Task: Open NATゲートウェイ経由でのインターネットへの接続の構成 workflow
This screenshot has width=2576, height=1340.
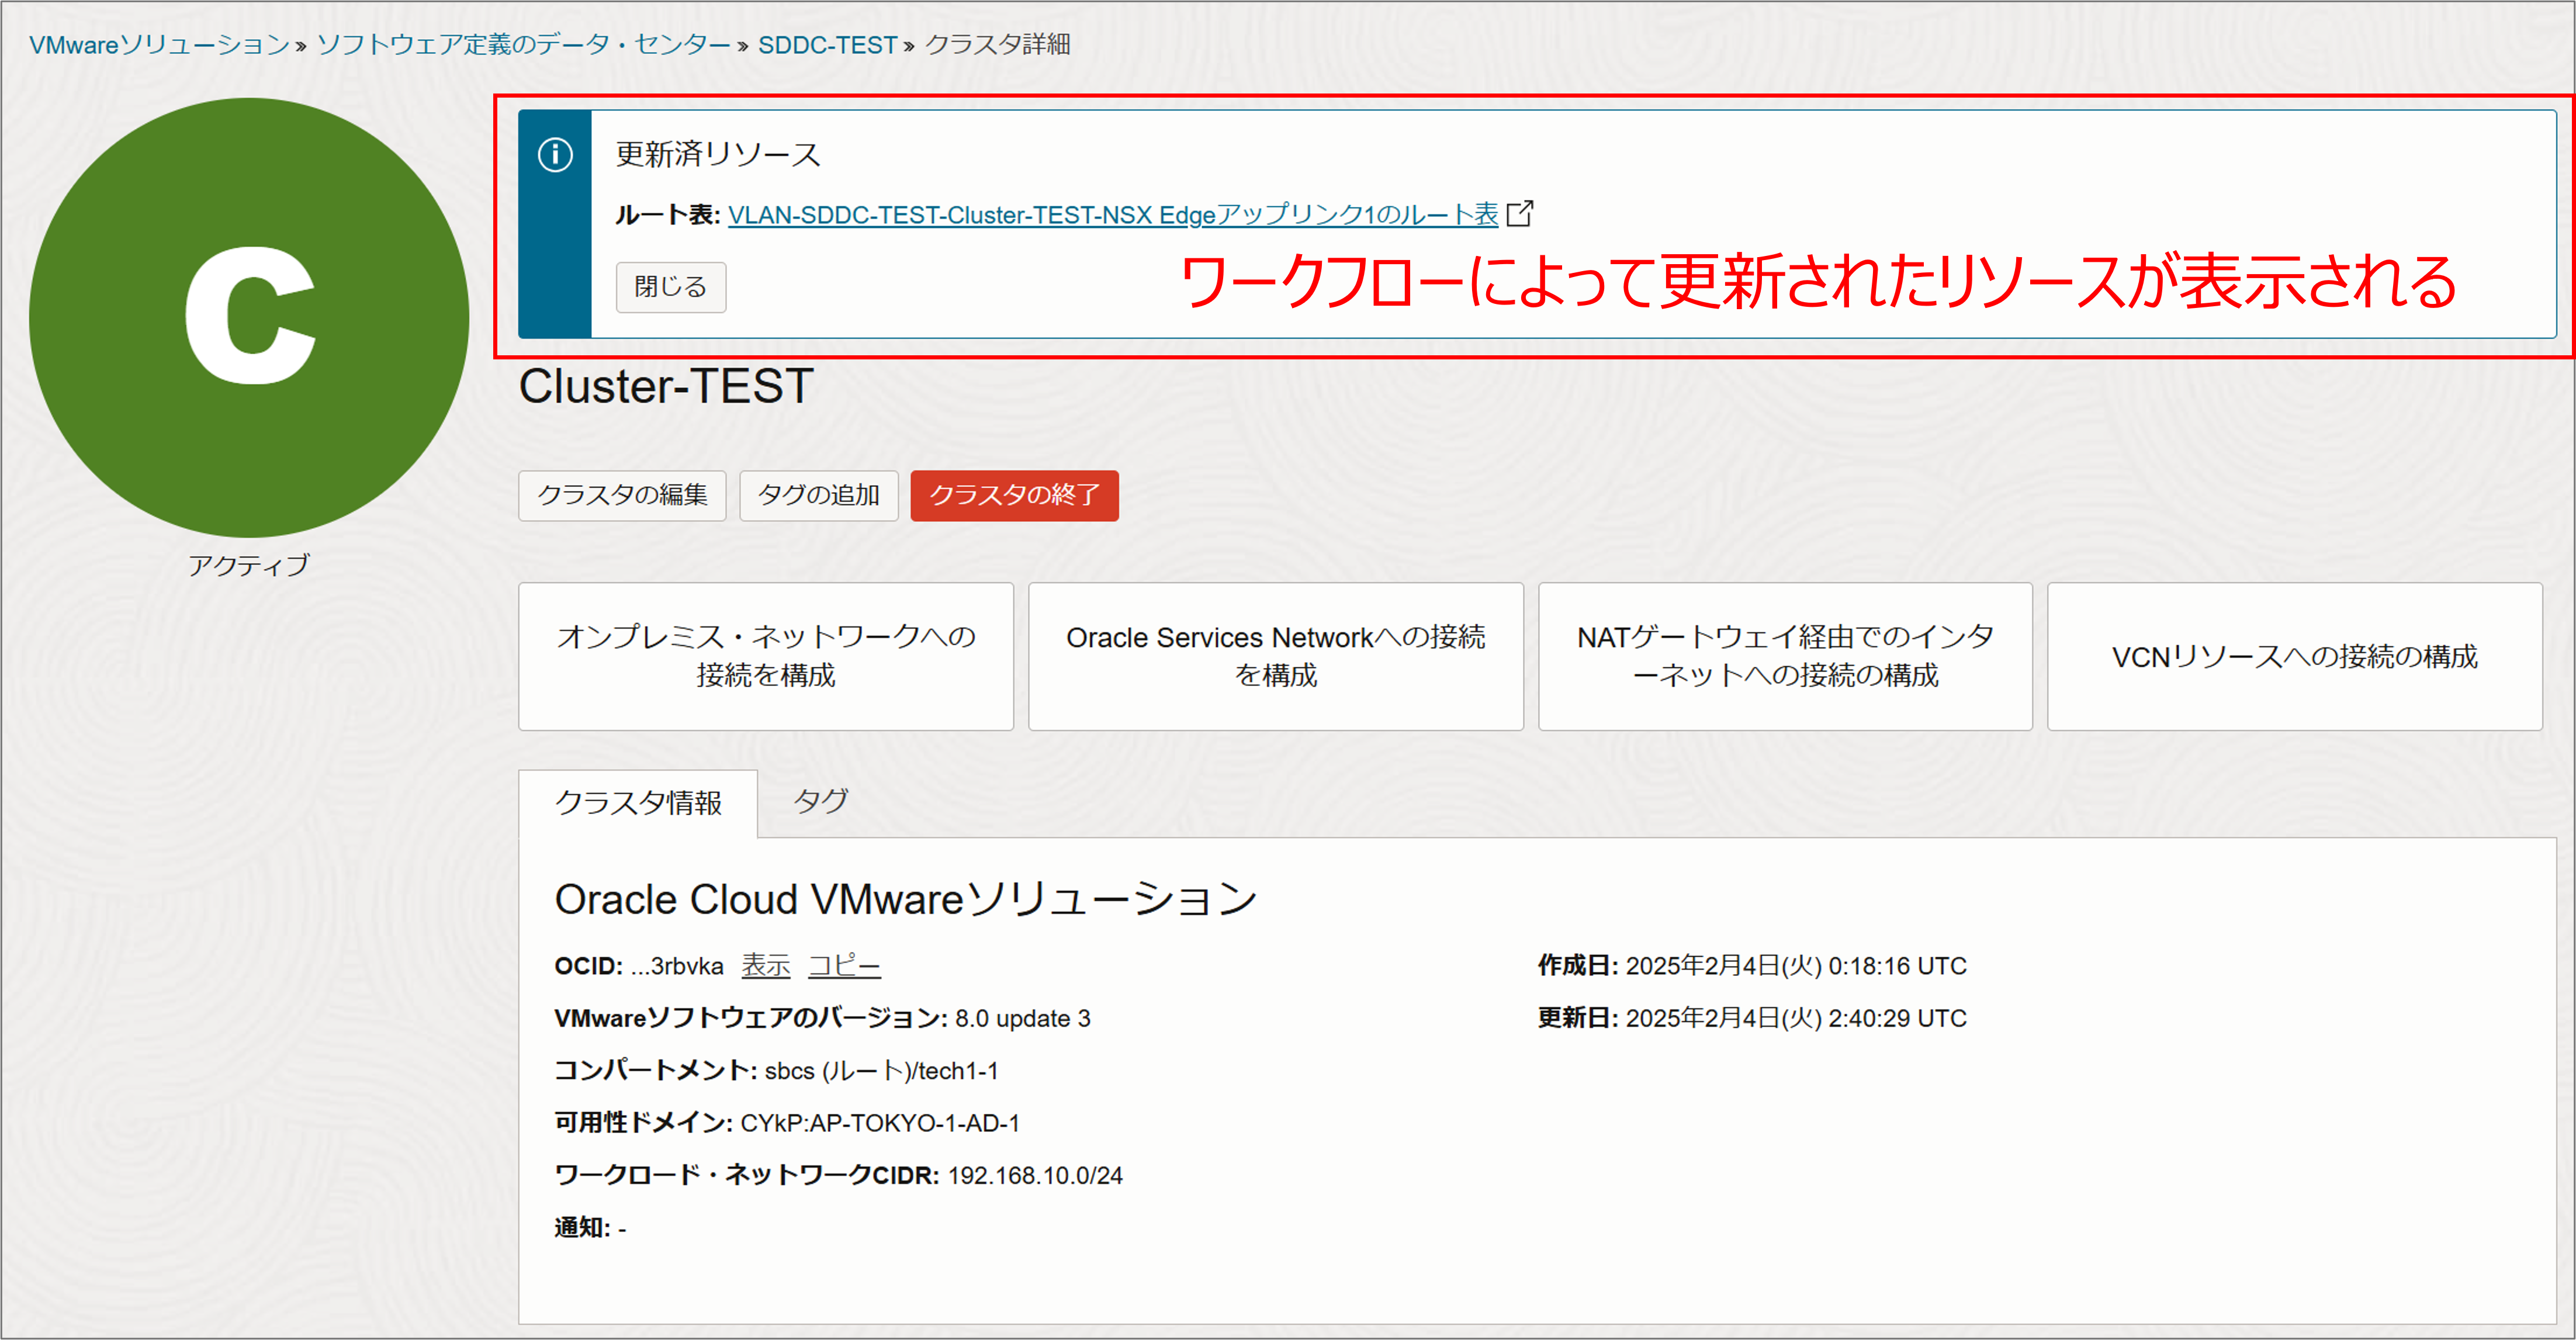Action: 1785,656
